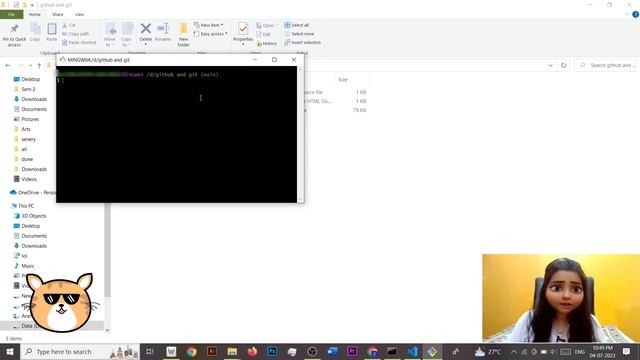640x360 pixels.
Task: Open Adobe Illustrator from taskbar
Action: [212, 351]
